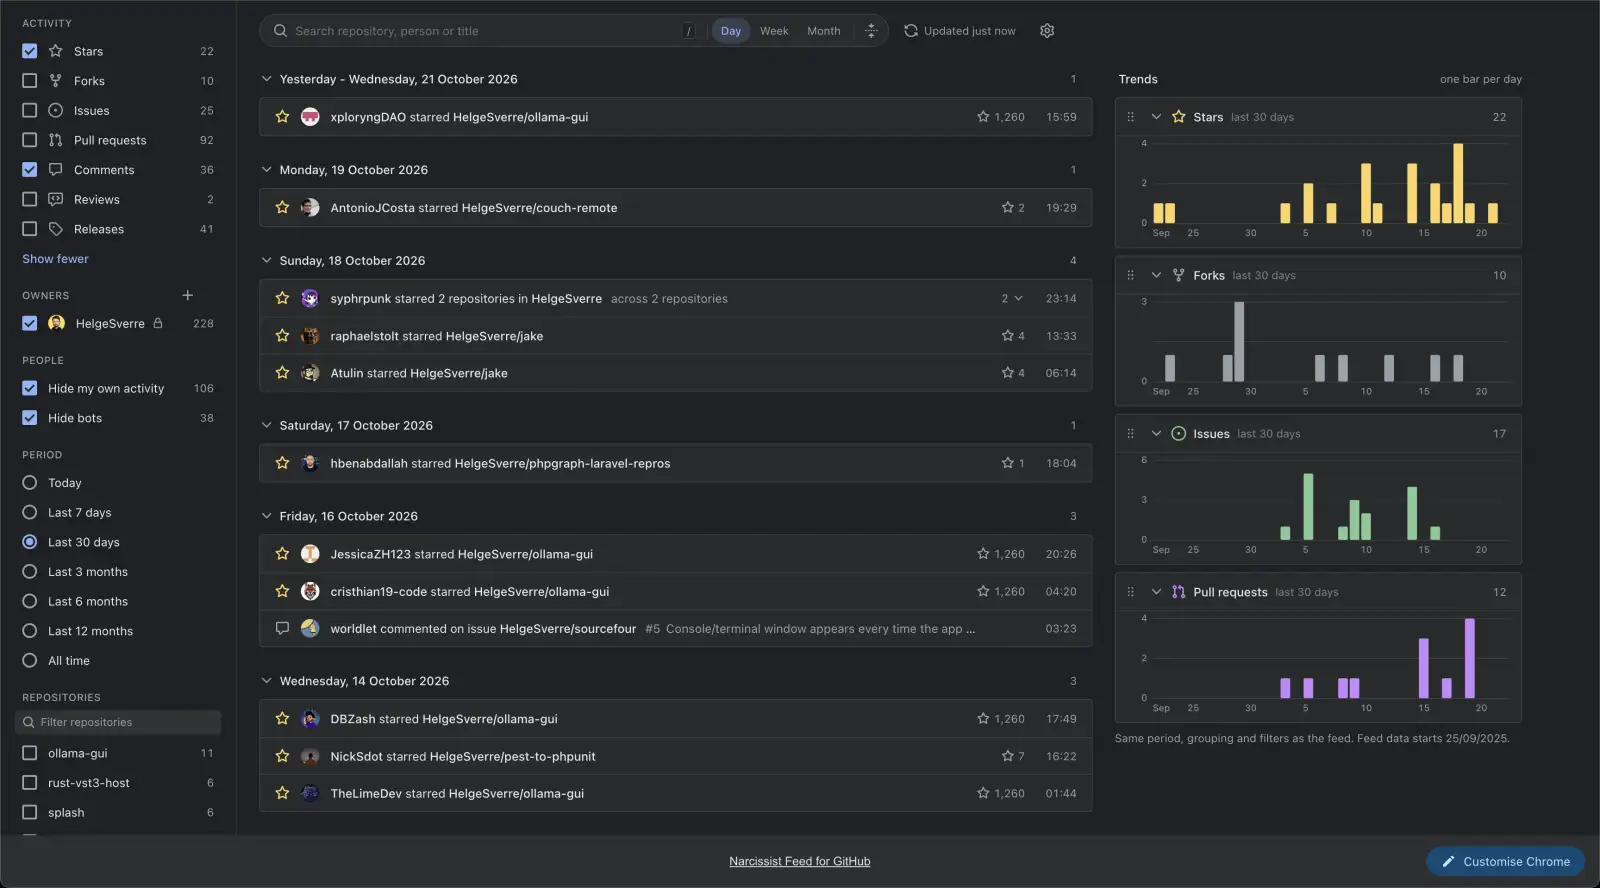
Task: Click the drag handle on the Stars trend card
Action: click(x=1131, y=117)
